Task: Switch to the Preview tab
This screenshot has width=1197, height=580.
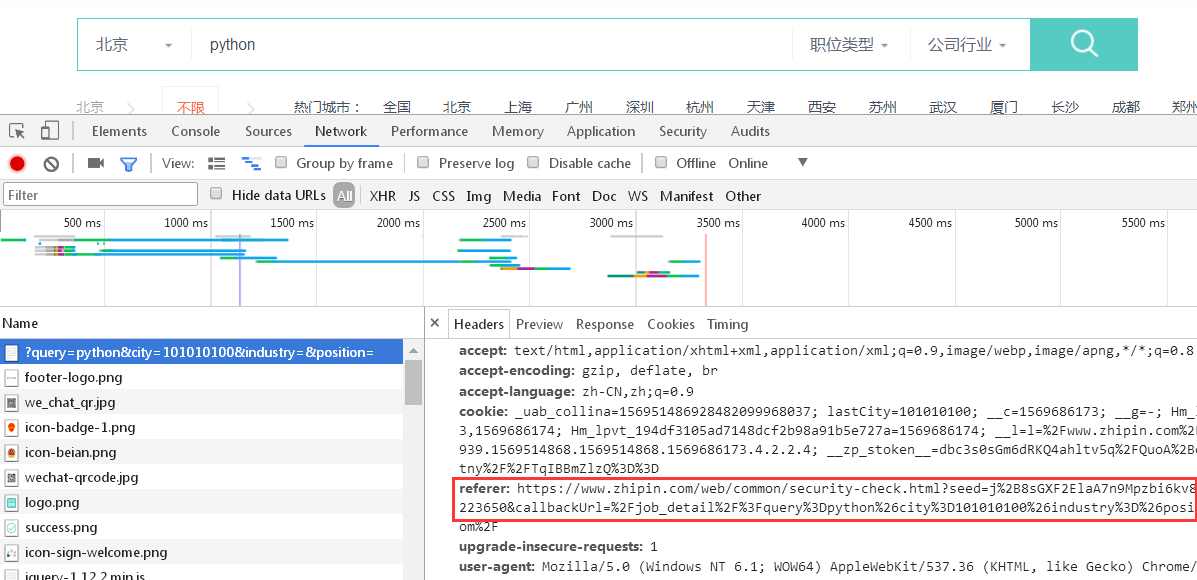Action: (539, 324)
